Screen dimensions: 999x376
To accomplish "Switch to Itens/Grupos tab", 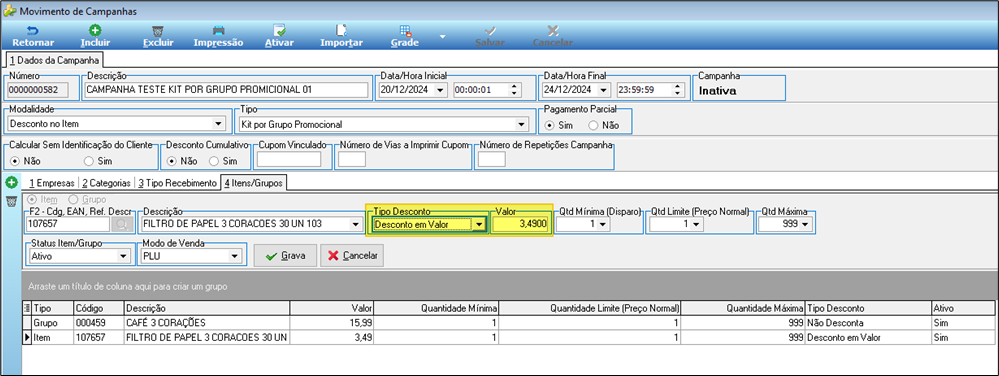I will [x=254, y=183].
